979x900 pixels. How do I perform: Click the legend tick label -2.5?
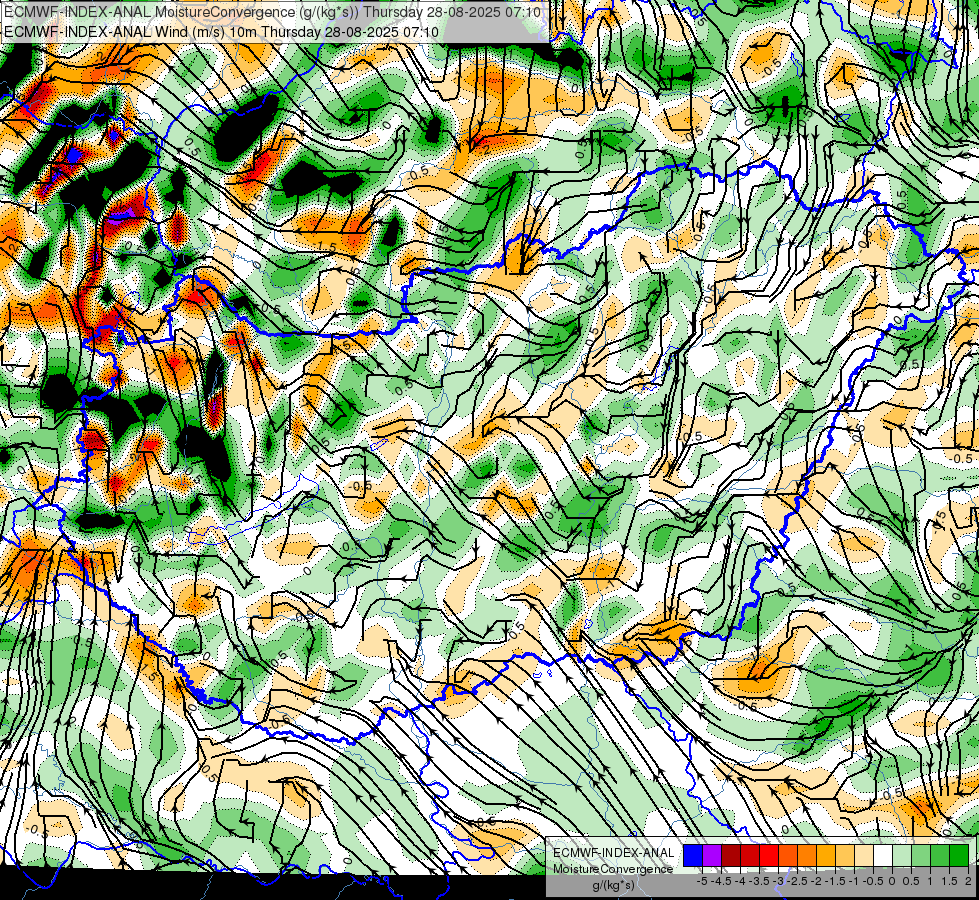797,881
